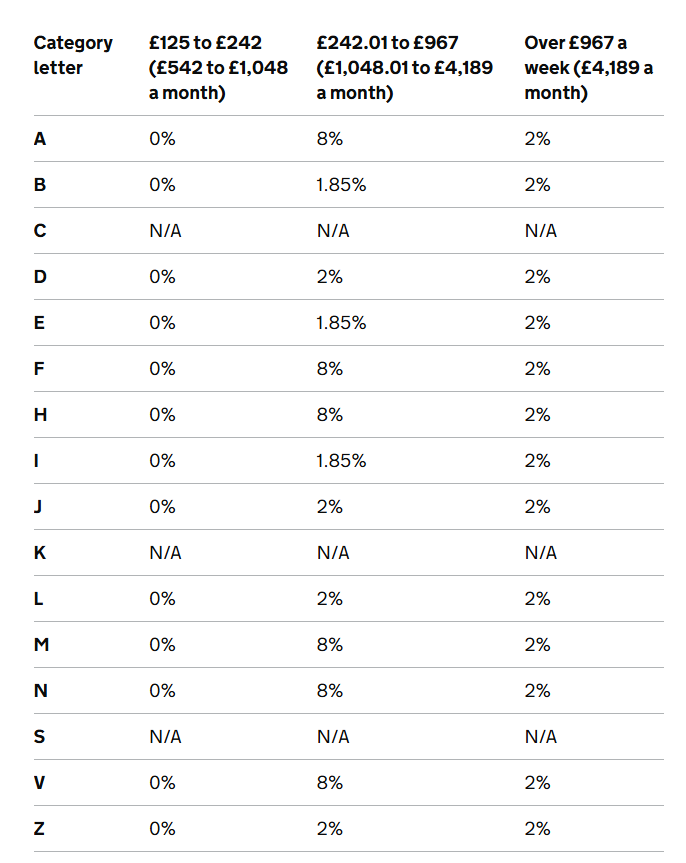686x863 pixels.
Task: Click the 8% value in row M
Action: point(330,645)
